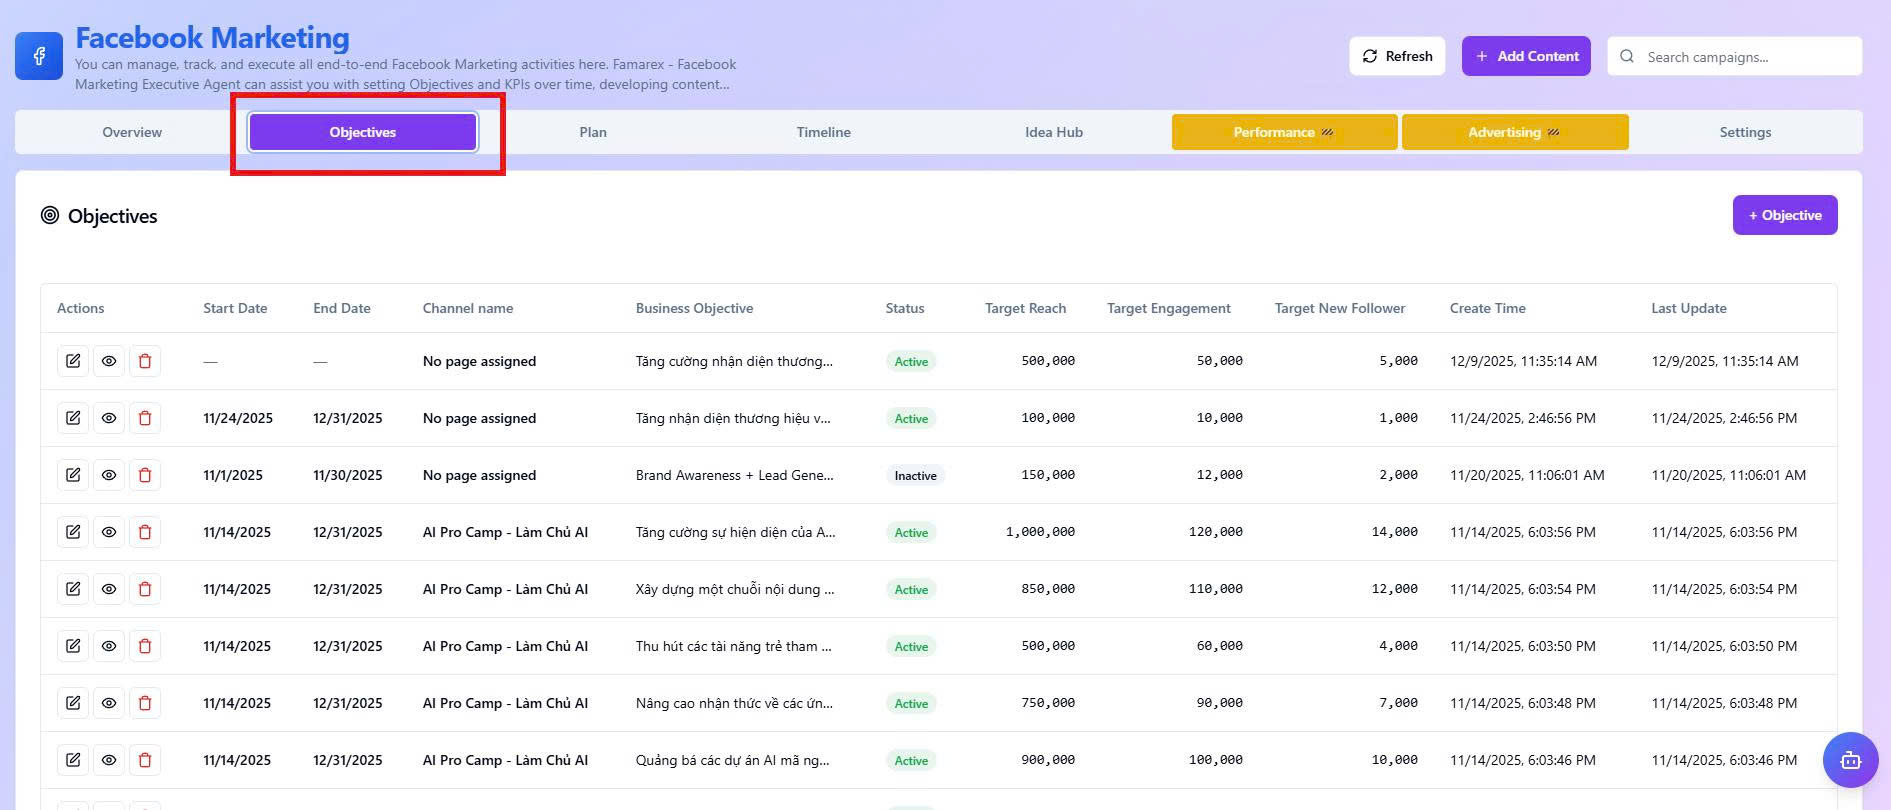Open the Performance tab

(x=1283, y=132)
